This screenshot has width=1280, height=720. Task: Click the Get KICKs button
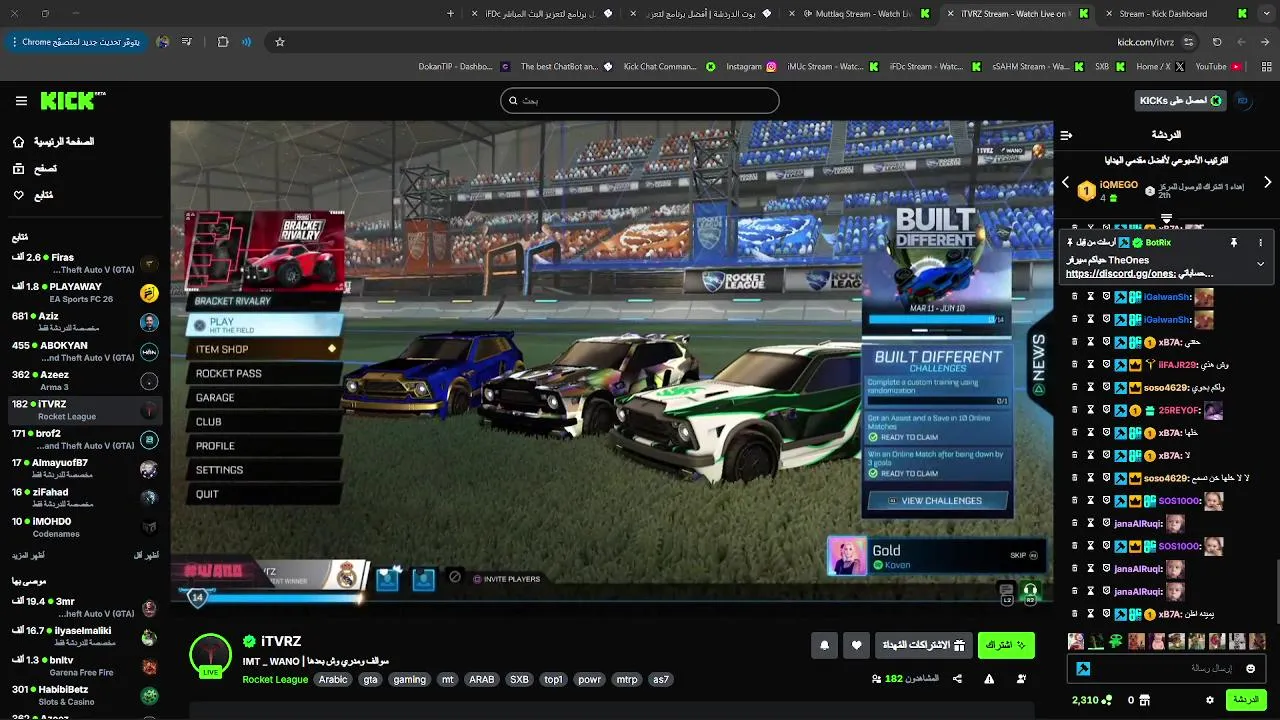tap(1180, 100)
